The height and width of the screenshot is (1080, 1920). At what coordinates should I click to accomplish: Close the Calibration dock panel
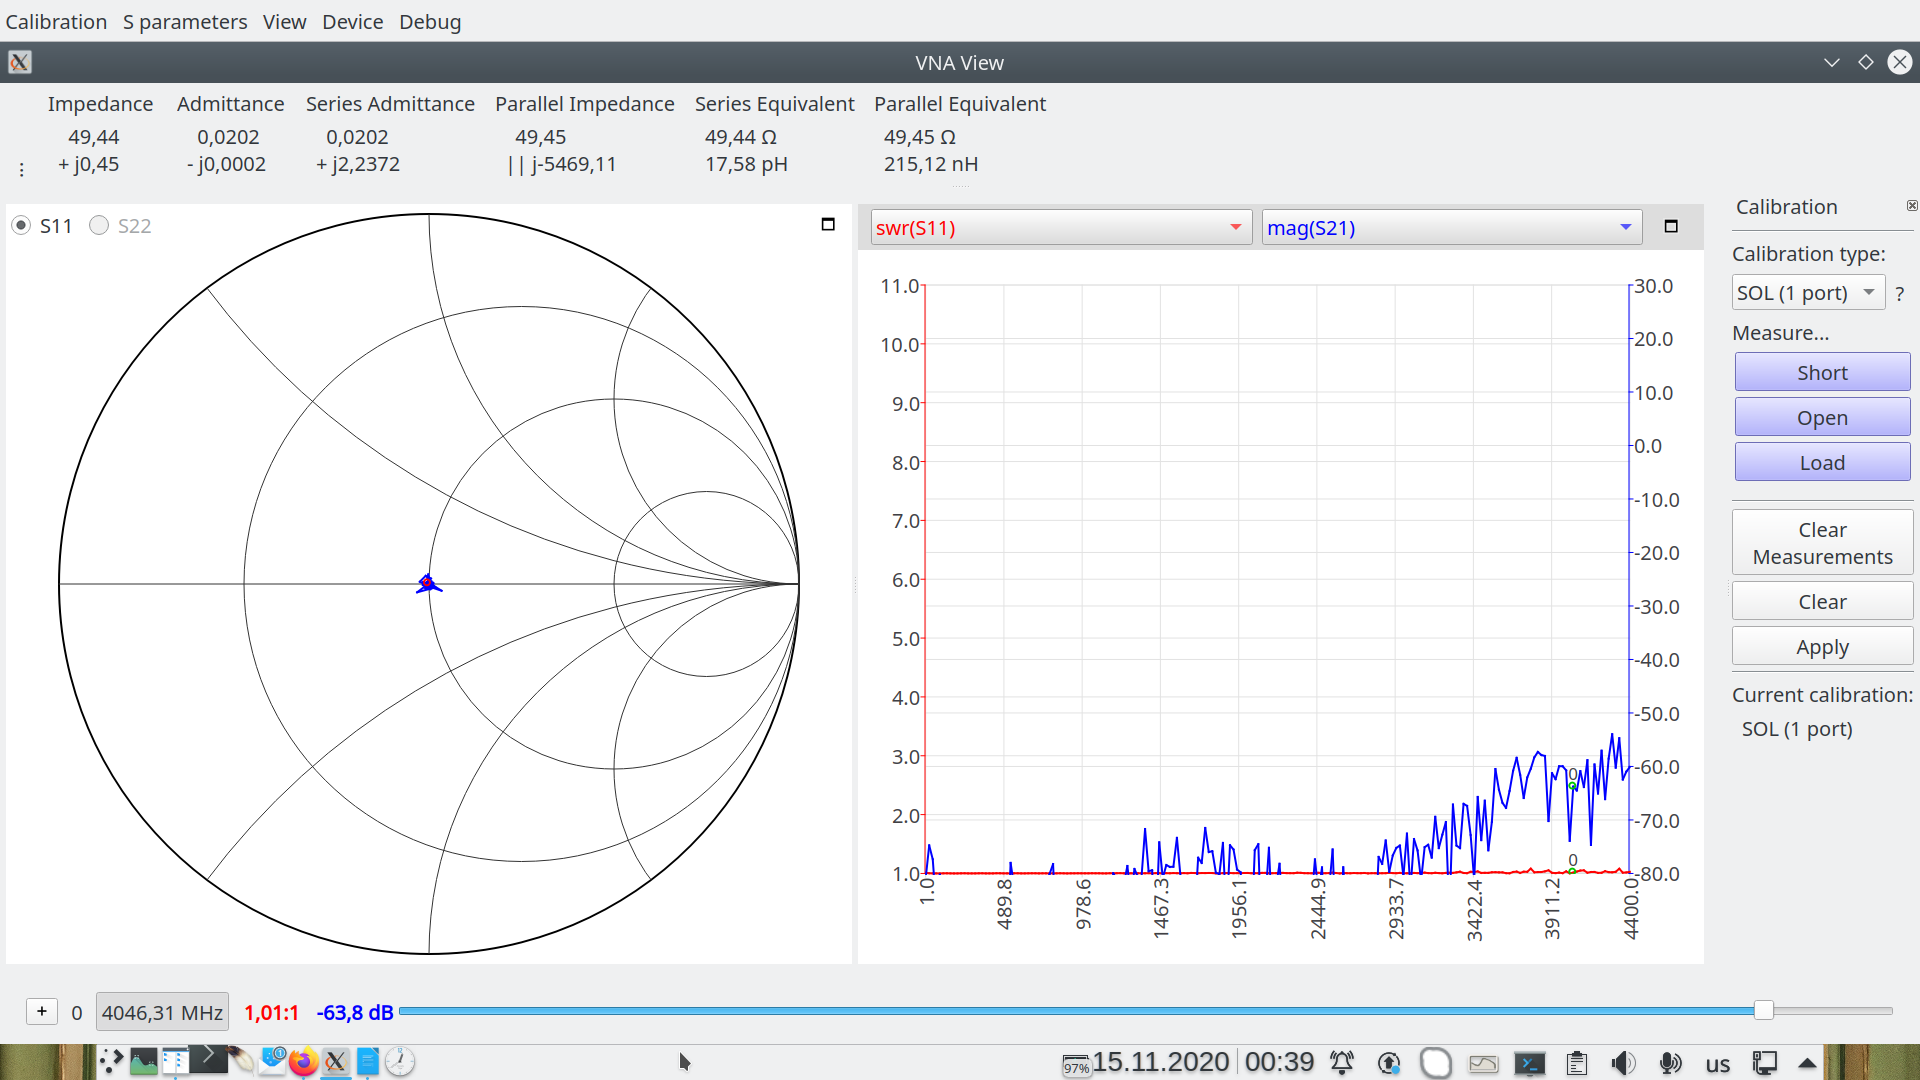(1911, 206)
